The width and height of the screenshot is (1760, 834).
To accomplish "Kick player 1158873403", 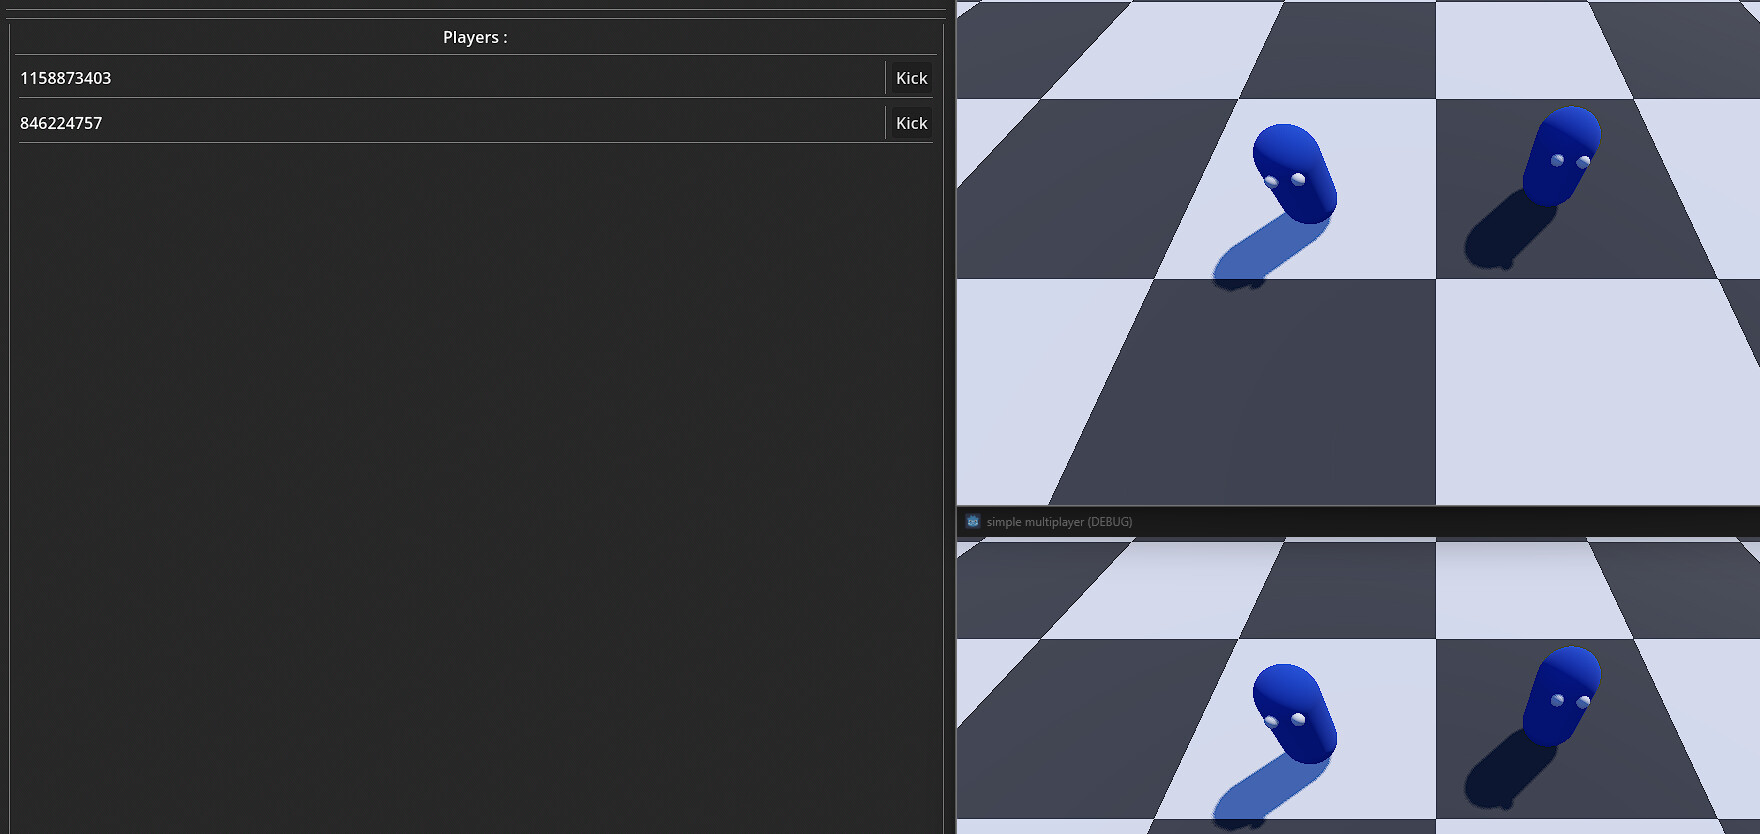I will pos(911,78).
